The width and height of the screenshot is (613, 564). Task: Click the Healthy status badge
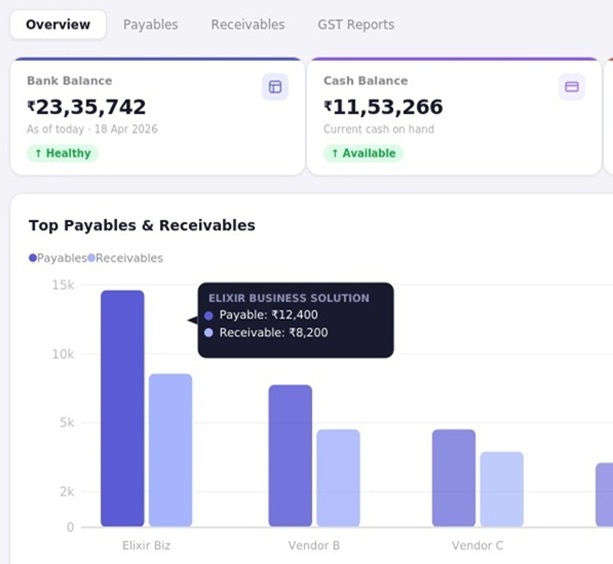[63, 153]
